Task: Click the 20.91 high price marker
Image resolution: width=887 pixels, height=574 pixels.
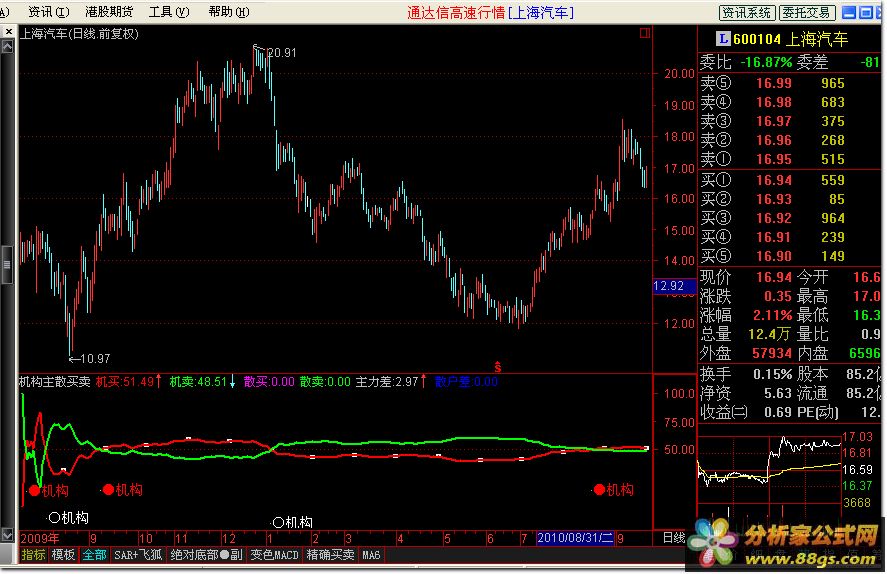Action: click(x=281, y=53)
